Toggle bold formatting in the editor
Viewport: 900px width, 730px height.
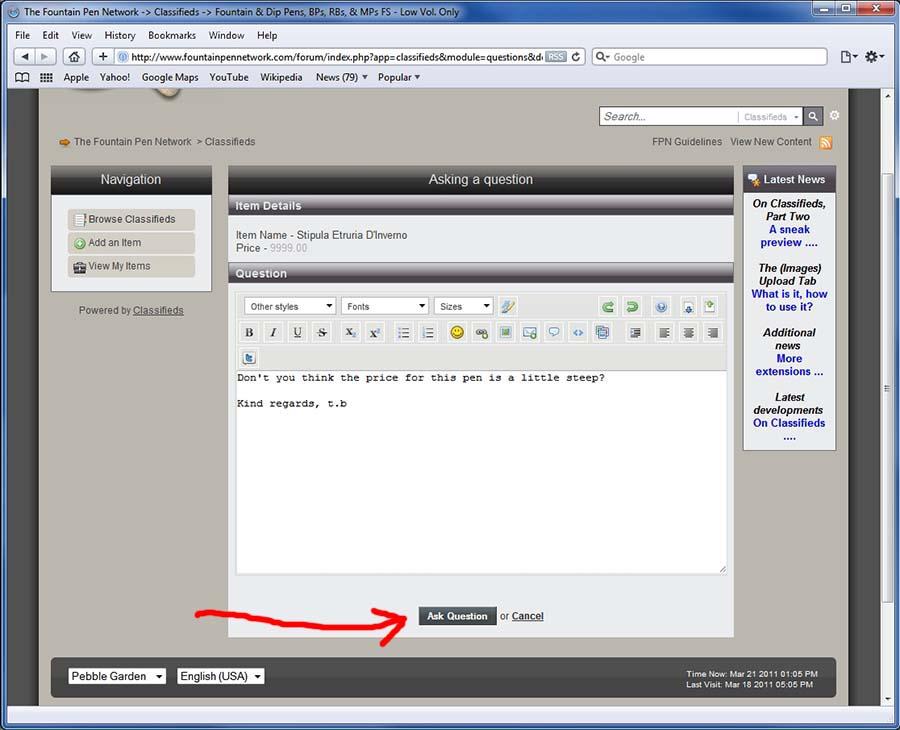[x=250, y=333]
